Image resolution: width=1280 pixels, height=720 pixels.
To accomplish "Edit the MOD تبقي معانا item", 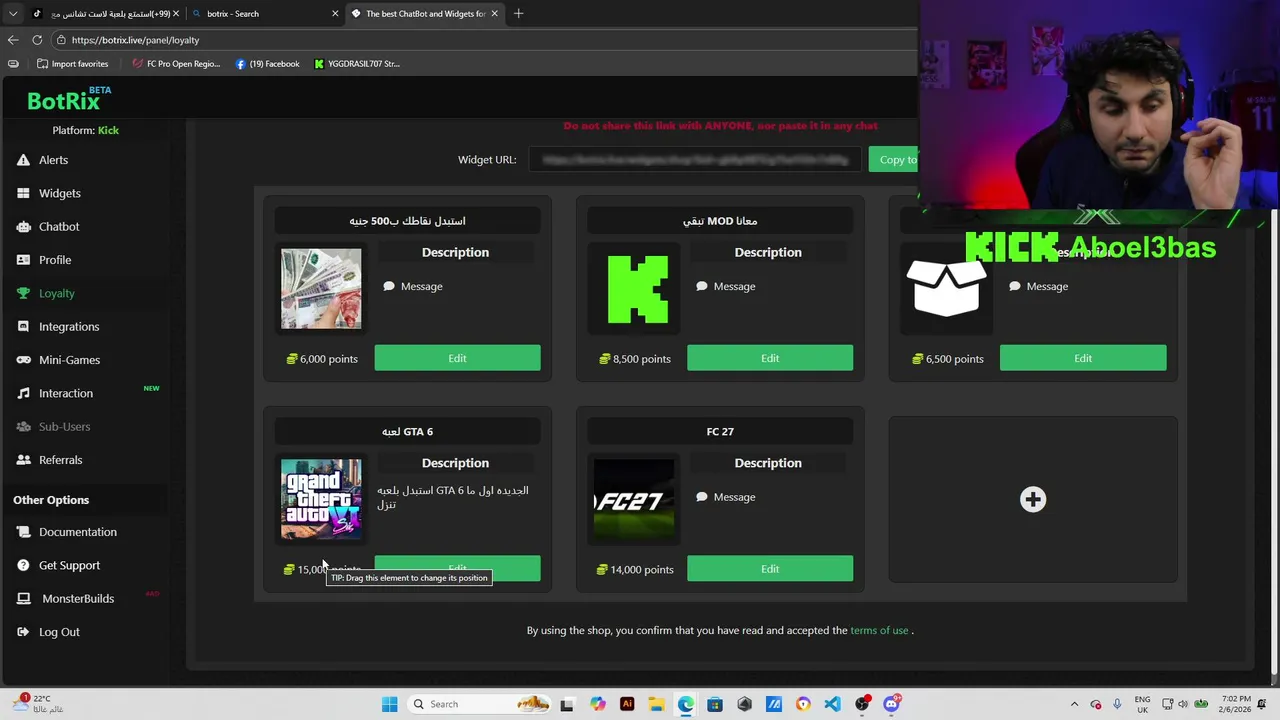I will pyautogui.click(x=770, y=358).
